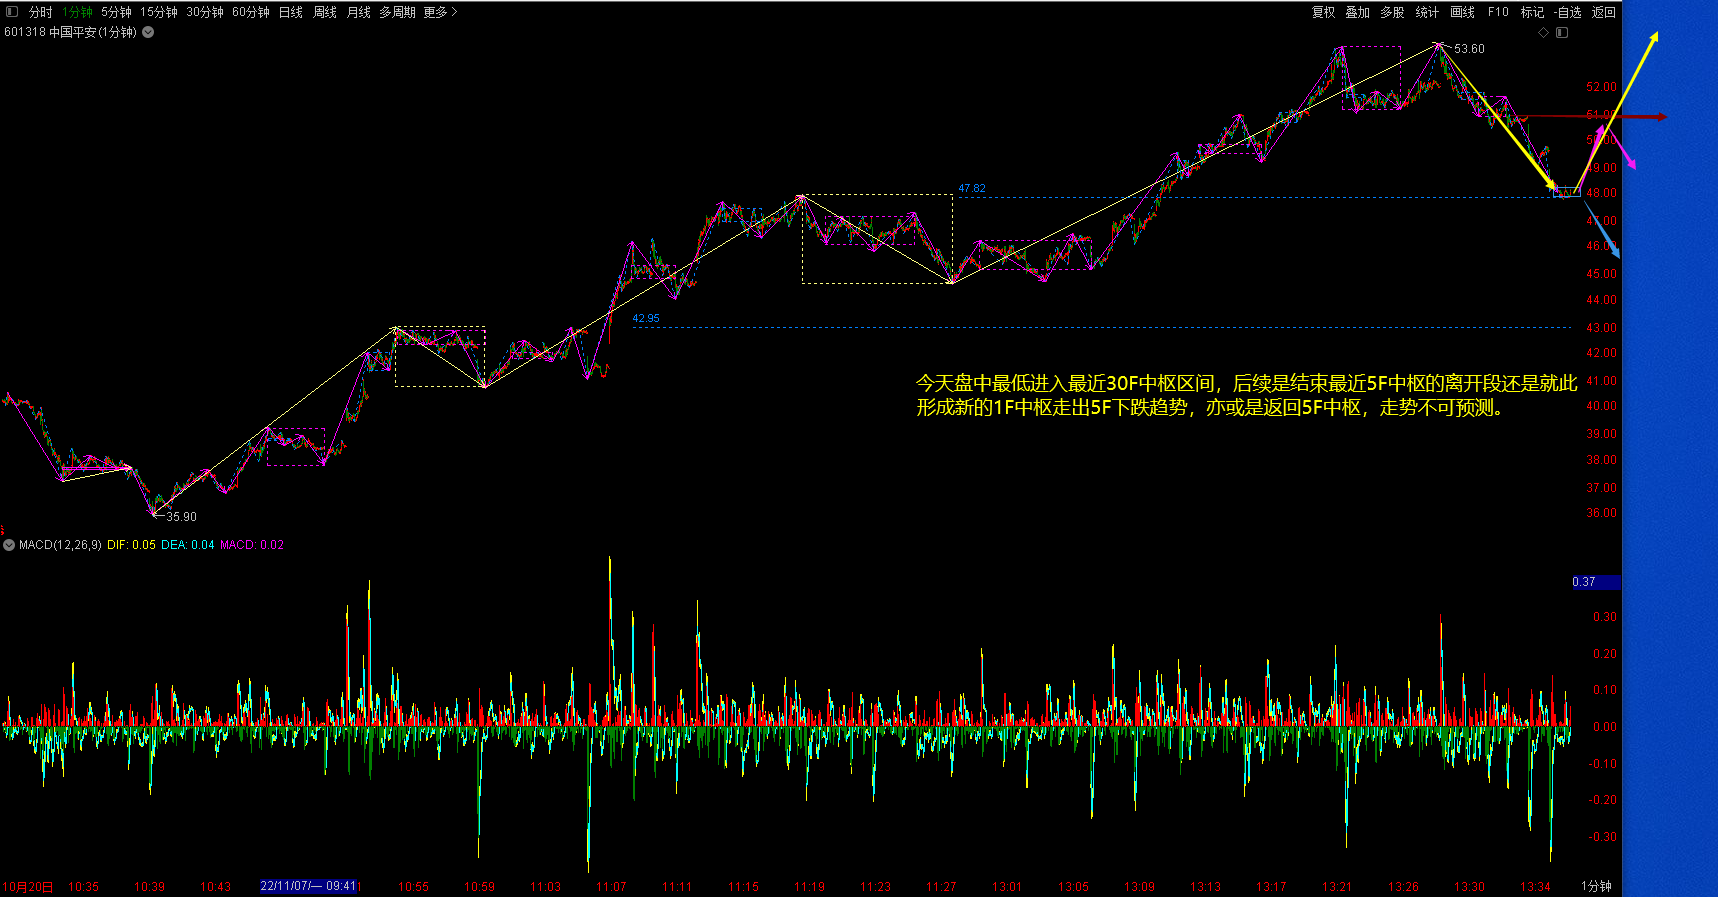Switch to 周线 weekly chart
1718x897 pixels.
[324, 12]
